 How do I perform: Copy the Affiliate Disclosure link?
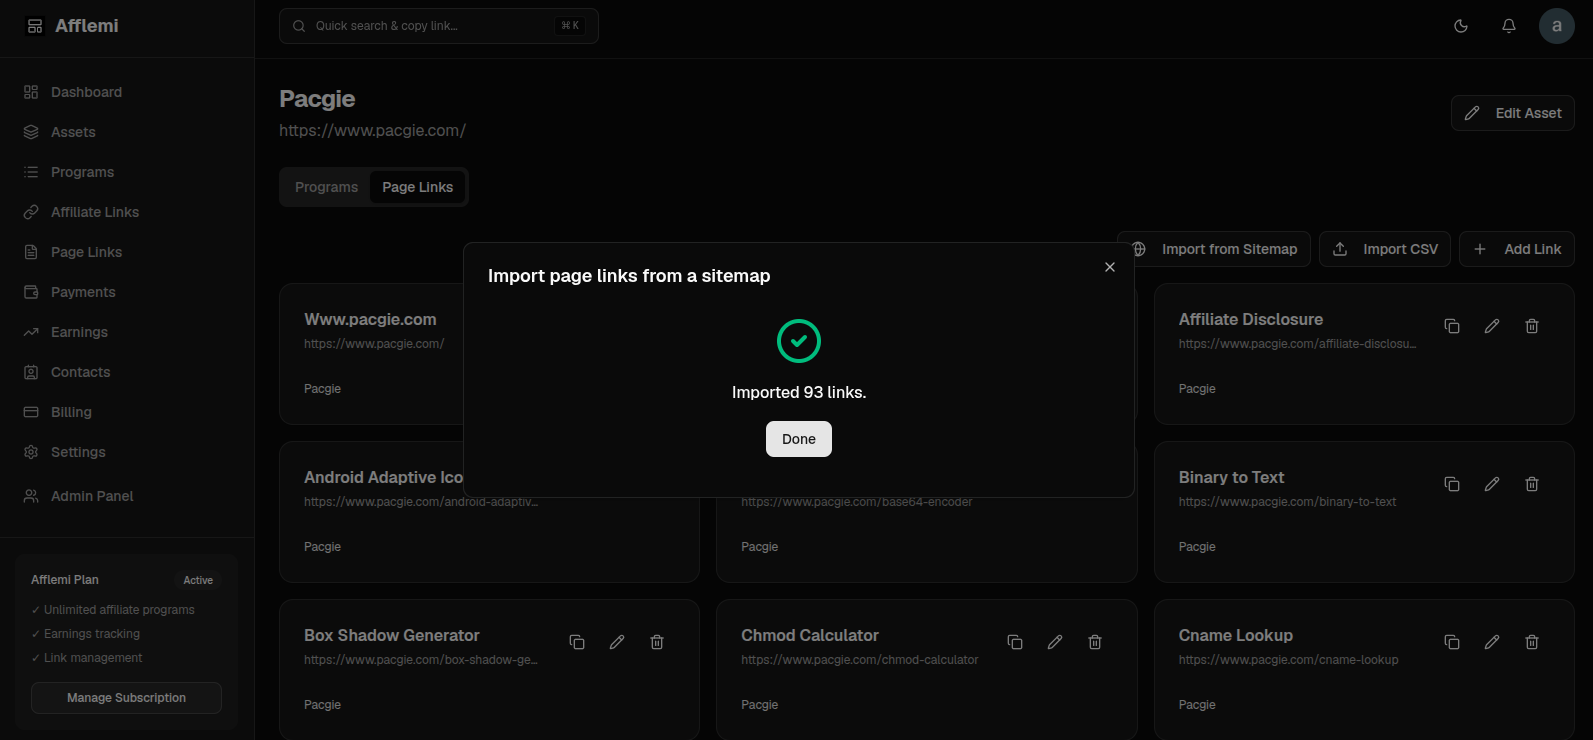[x=1452, y=326]
